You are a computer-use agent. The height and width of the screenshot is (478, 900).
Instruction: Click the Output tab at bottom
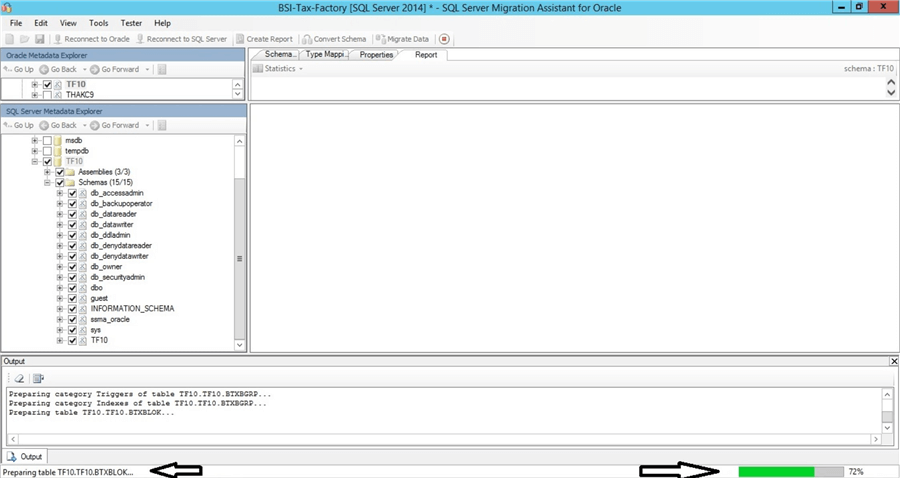(25, 457)
